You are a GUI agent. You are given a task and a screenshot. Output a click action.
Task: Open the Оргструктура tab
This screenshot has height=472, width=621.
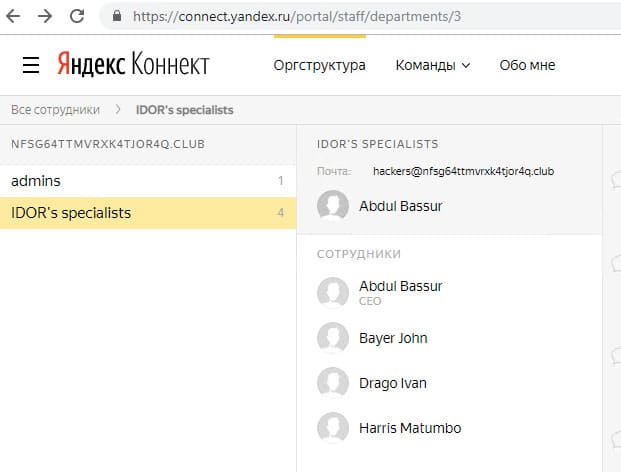click(x=320, y=65)
